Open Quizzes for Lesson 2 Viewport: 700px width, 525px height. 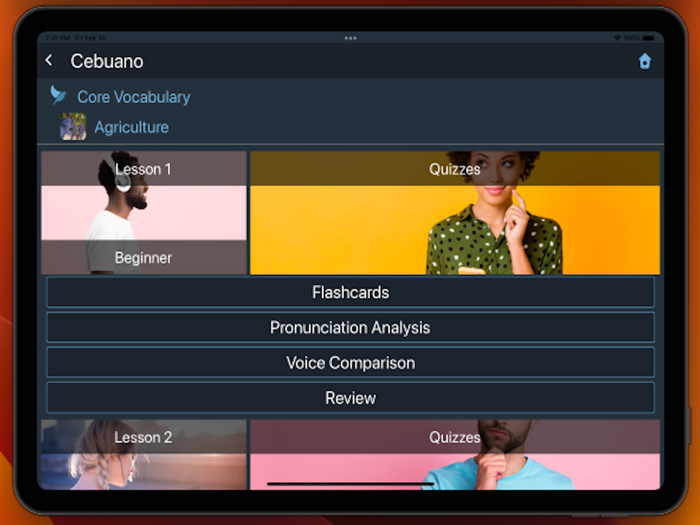pyautogui.click(x=455, y=454)
